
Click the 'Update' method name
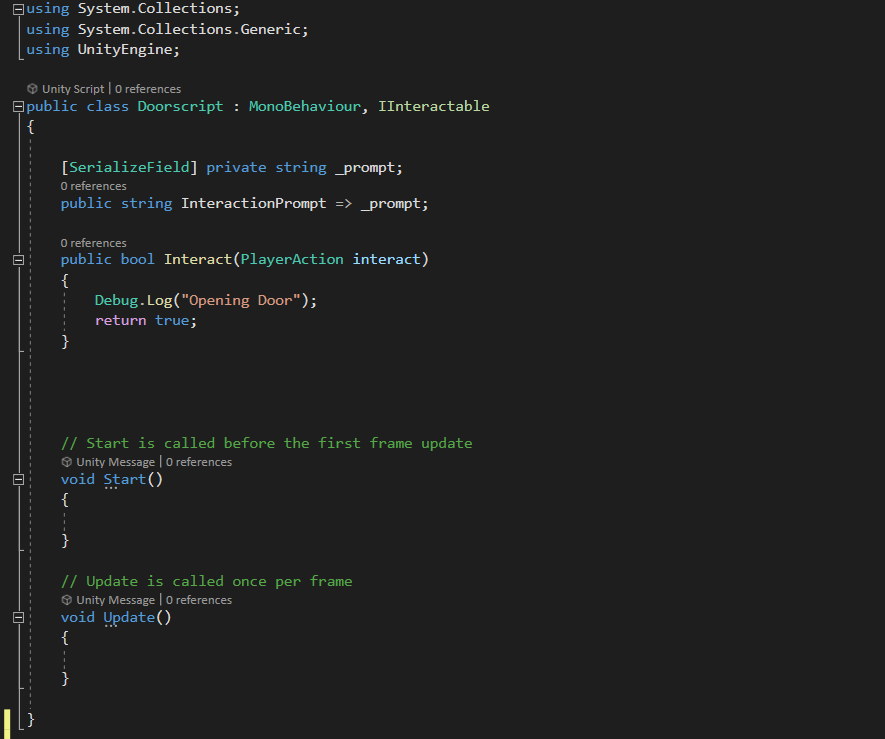(x=129, y=618)
